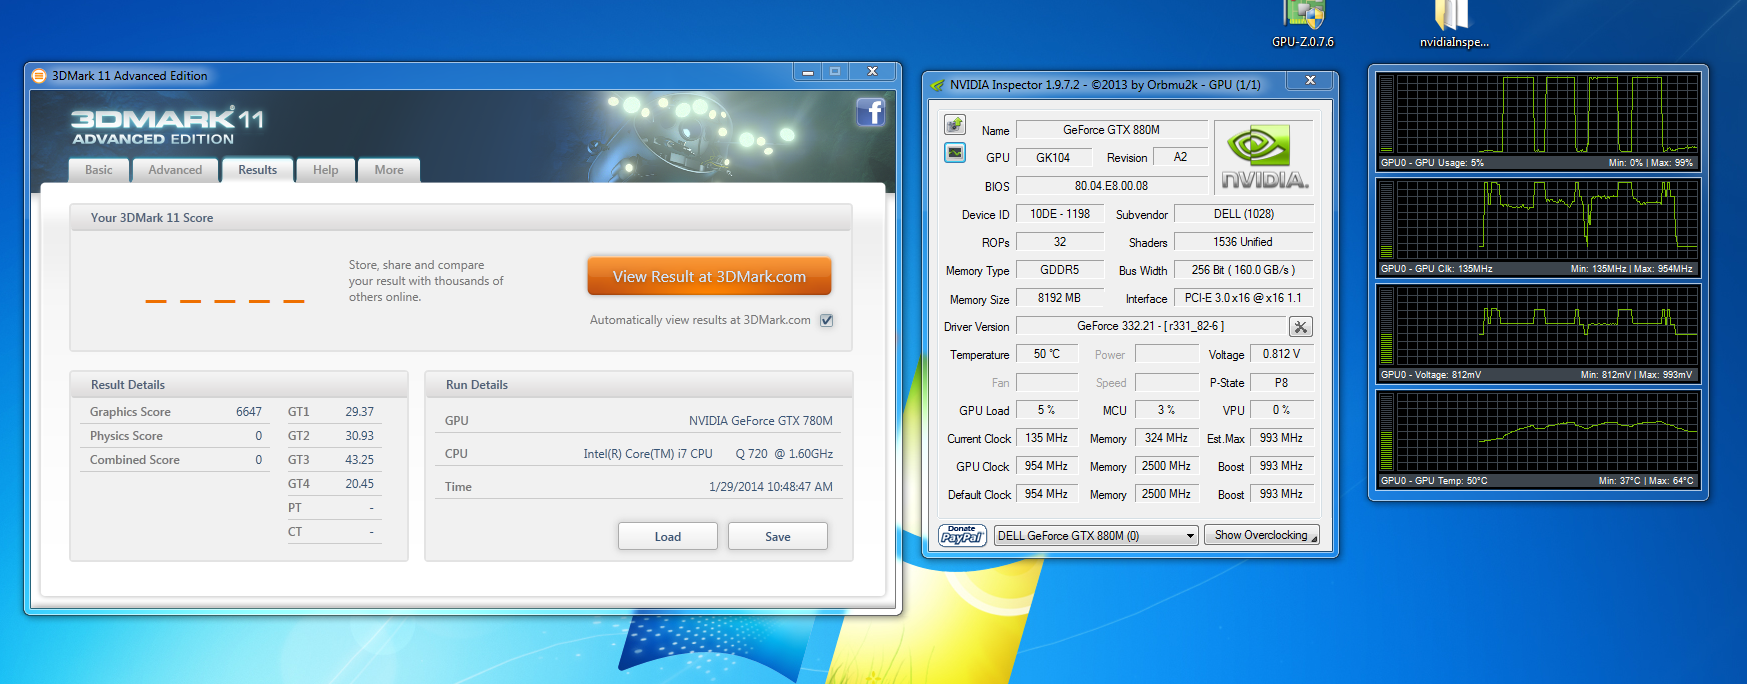Click the Subvendor value 'DELL (1028)'
This screenshot has height=684, width=1747.
[x=1243, y=214]
